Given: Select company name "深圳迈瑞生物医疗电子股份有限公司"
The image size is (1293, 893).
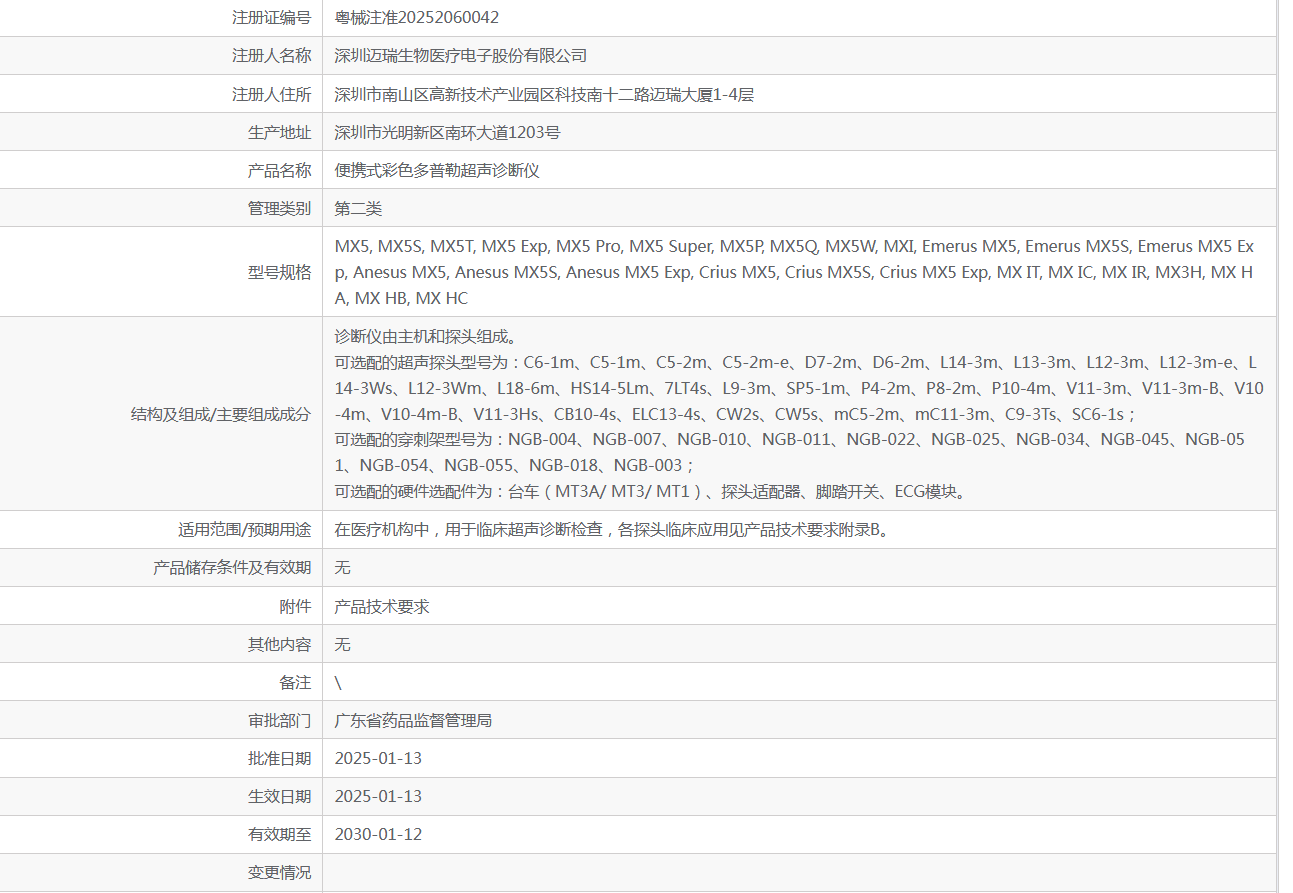Looking at the screenshot, I should click(461, 56).
